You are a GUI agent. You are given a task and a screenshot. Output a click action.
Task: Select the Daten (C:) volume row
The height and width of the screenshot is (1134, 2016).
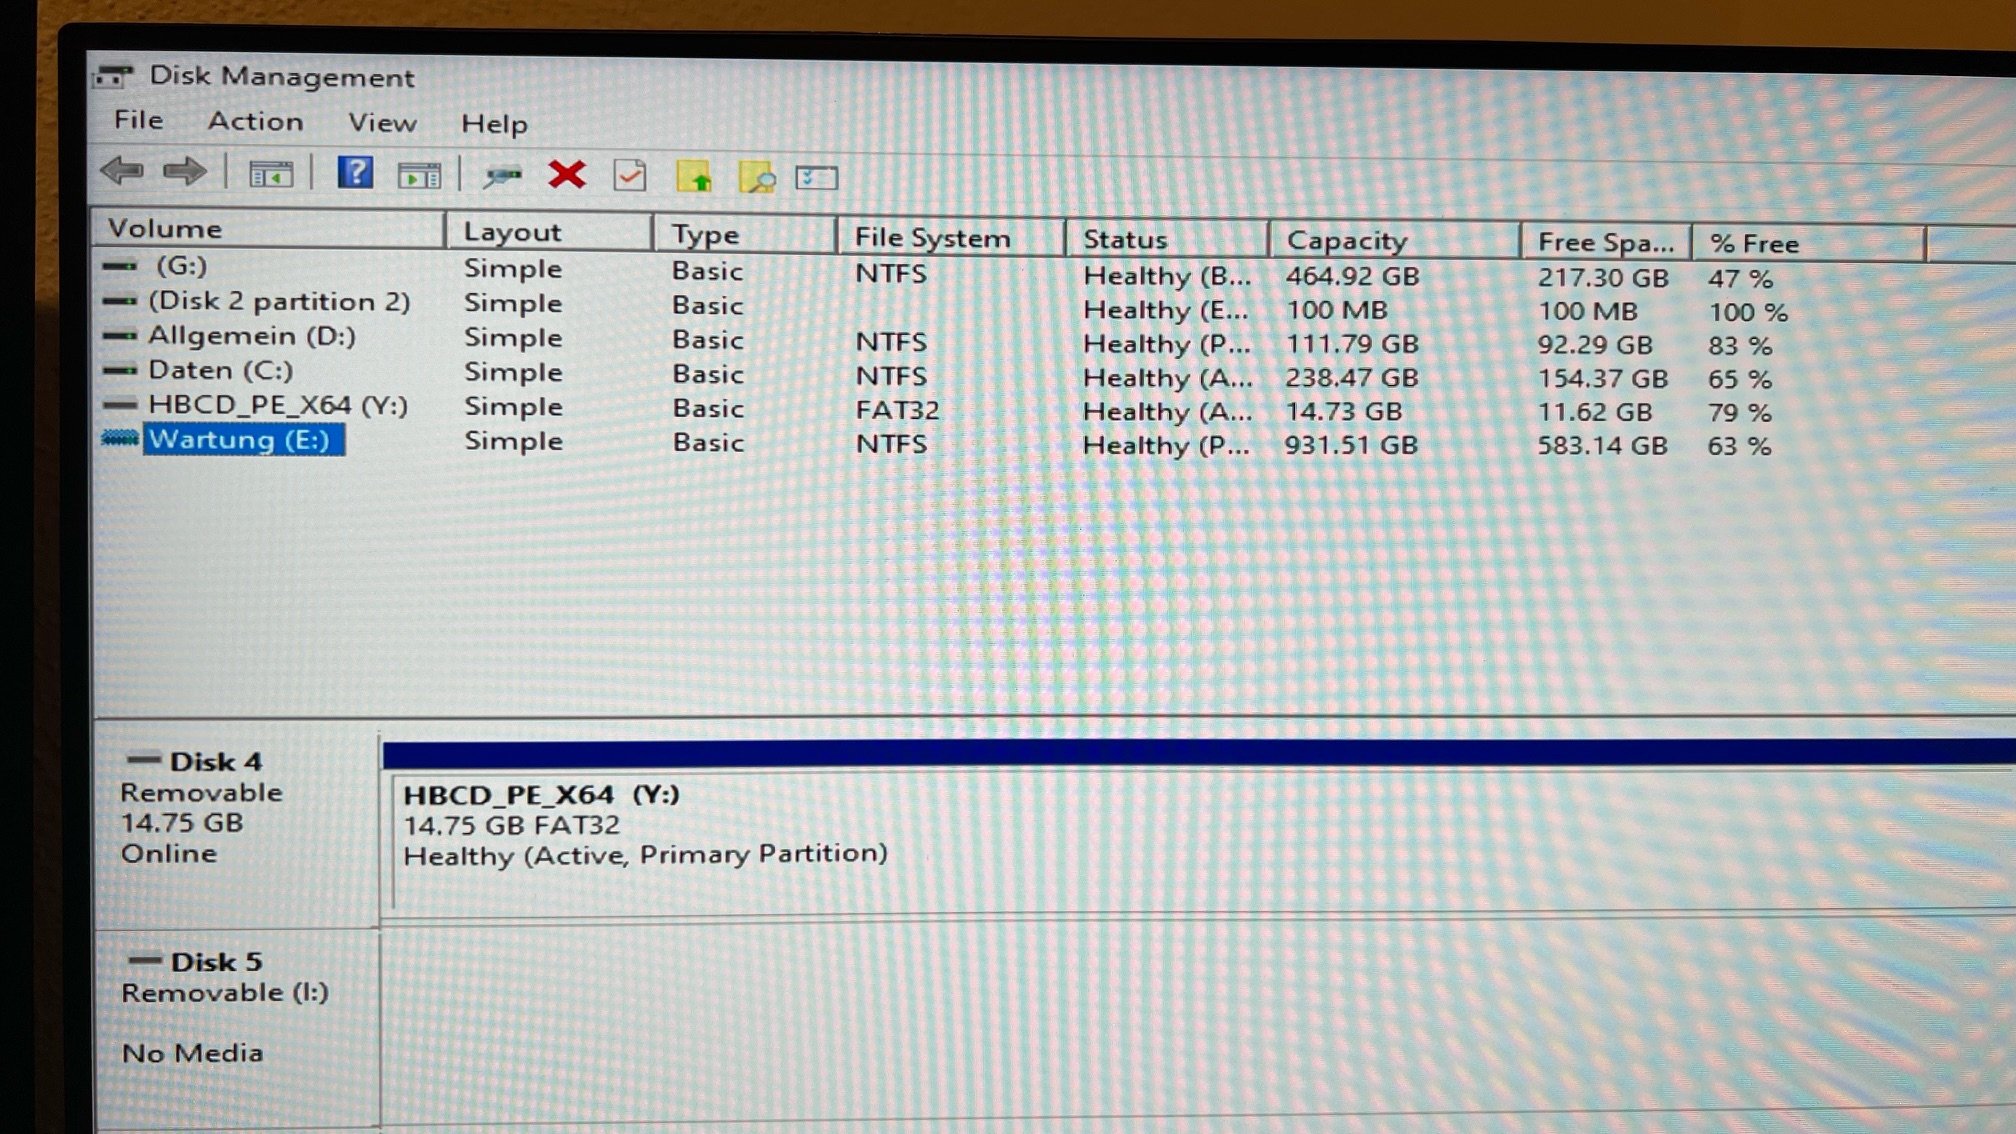(x=220, y=371)
